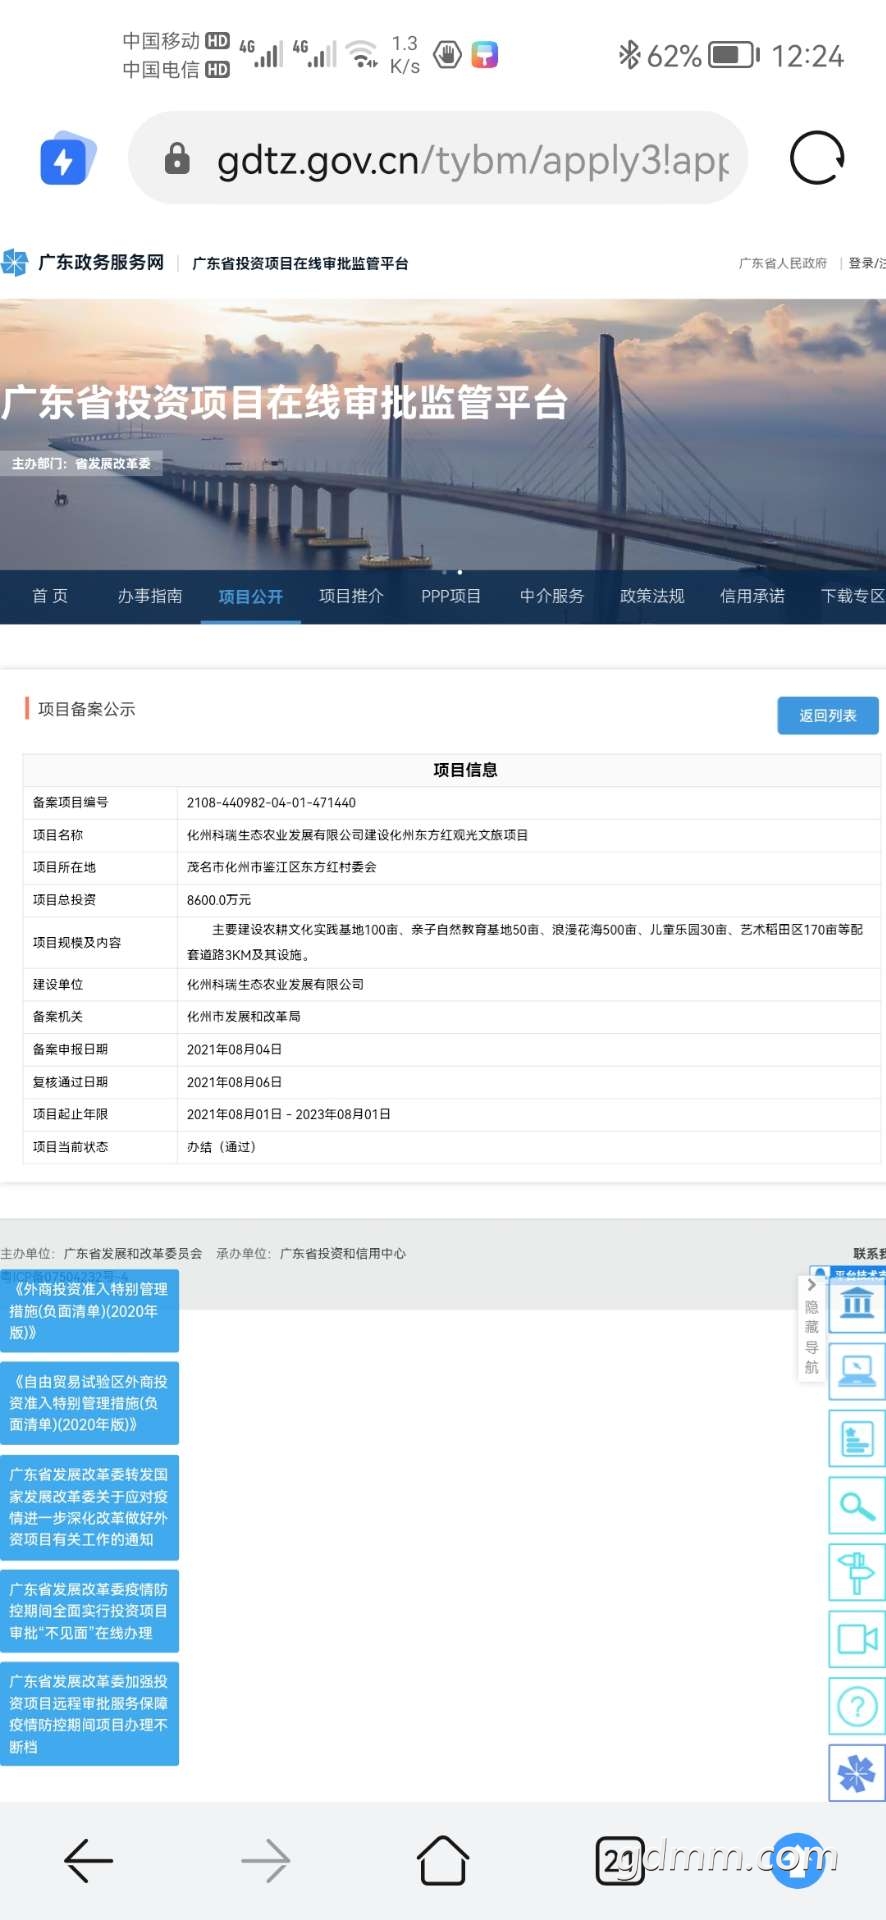Select the status 办结（通过）
886x1920 pixels.
(x=221, y=1147)
